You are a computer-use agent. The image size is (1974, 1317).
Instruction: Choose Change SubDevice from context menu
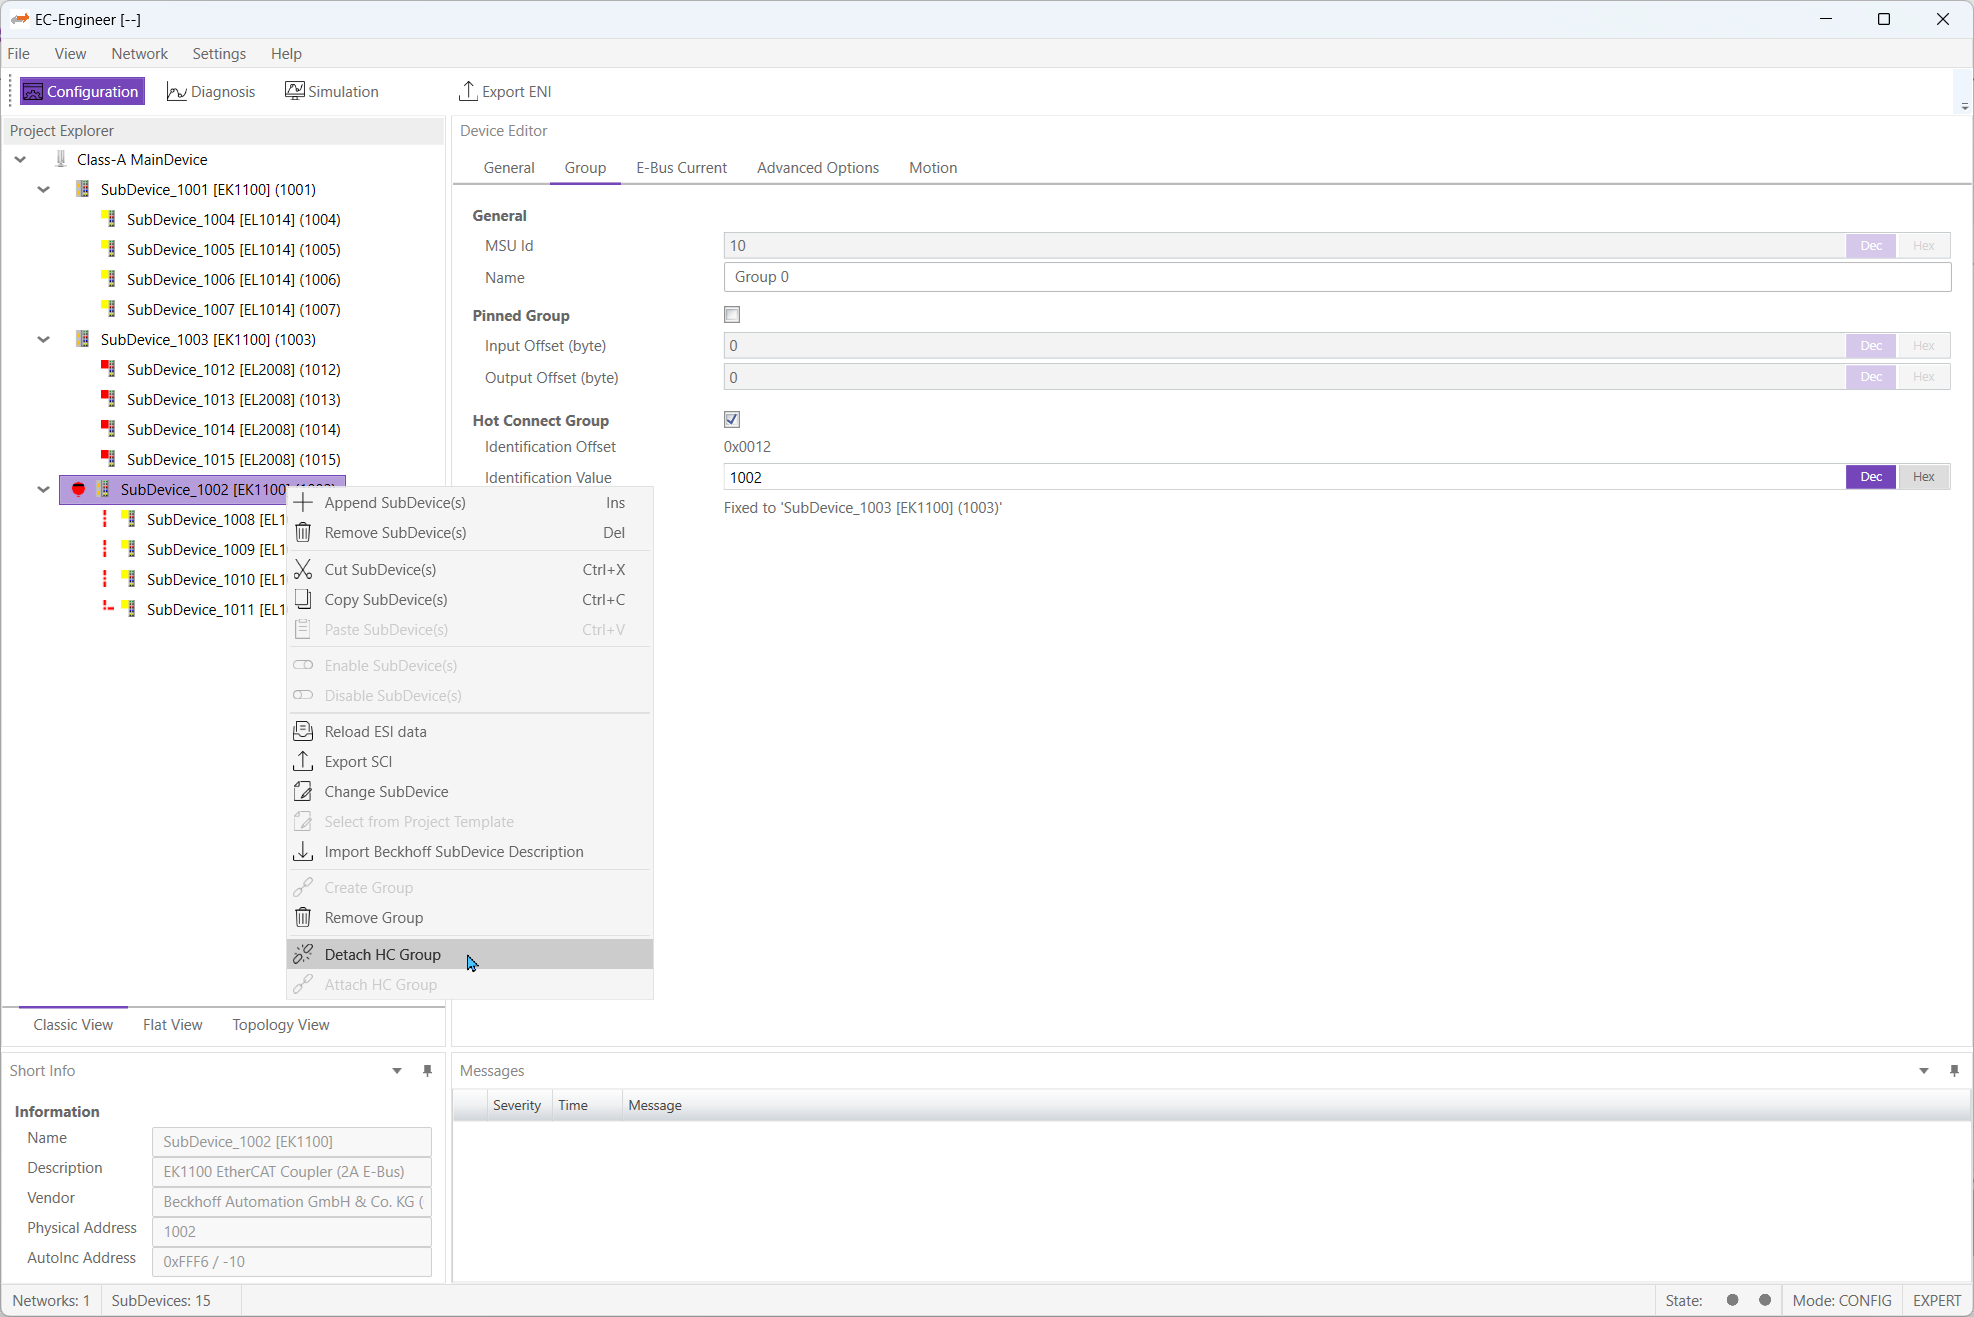coord(386,791)
